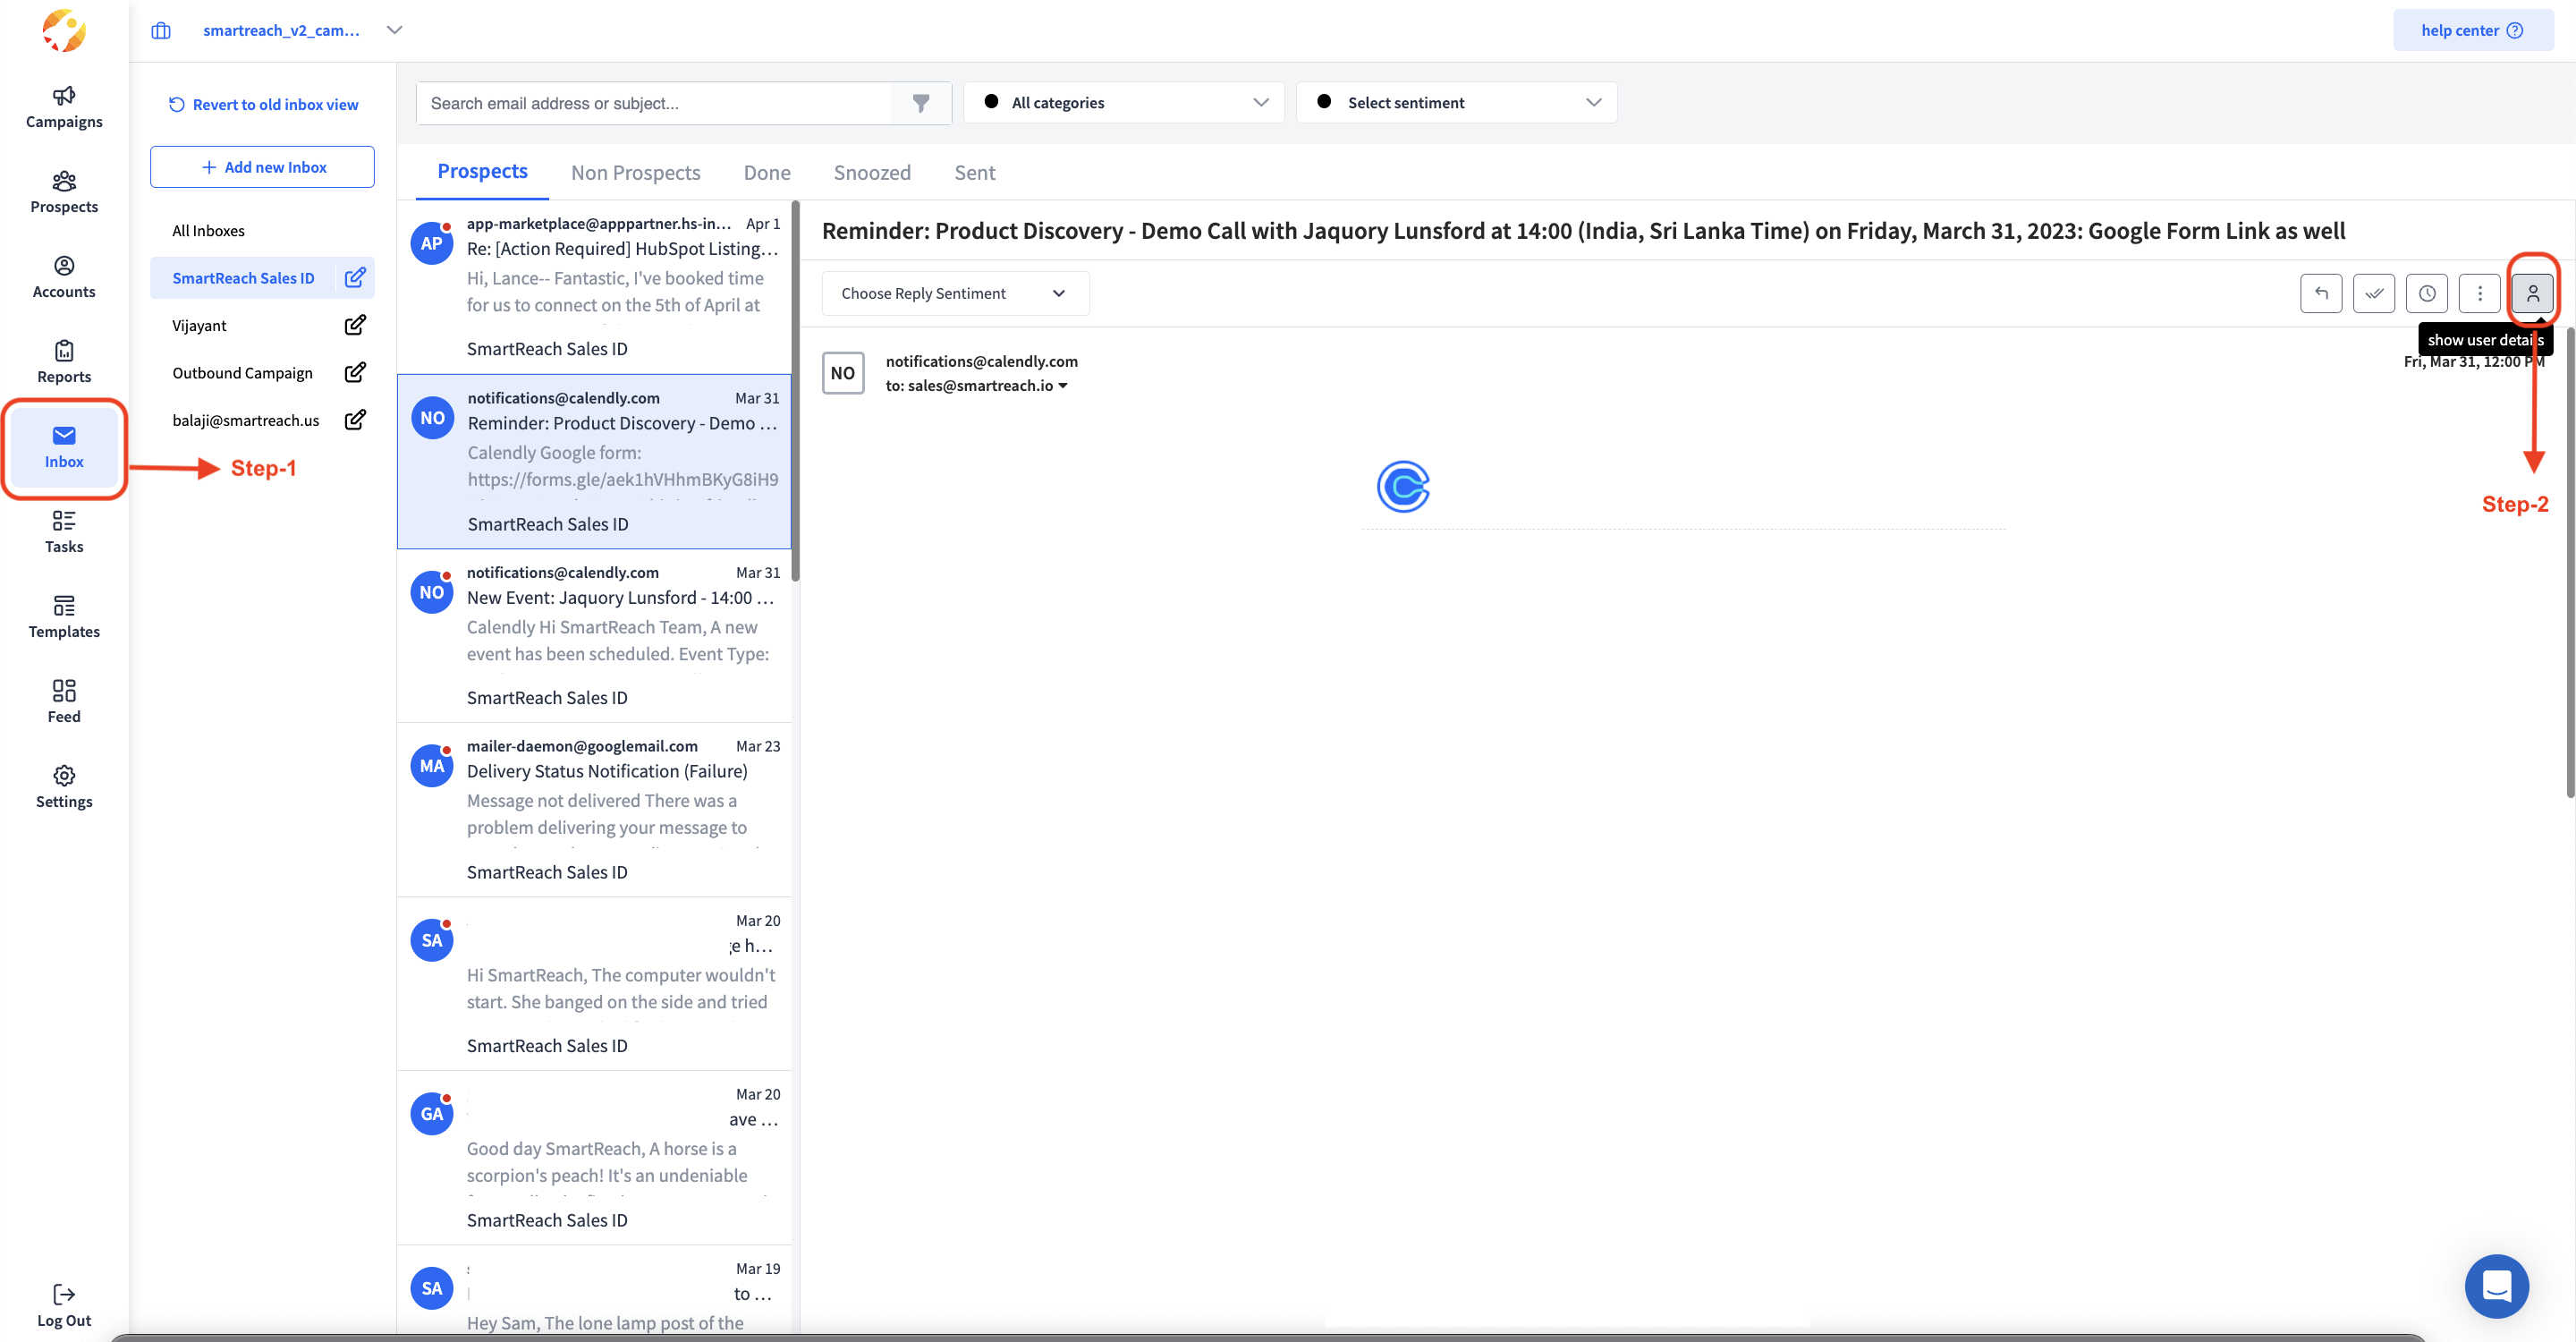
Task: Switch to the Non Prospects tab
Action: point(635,172)
